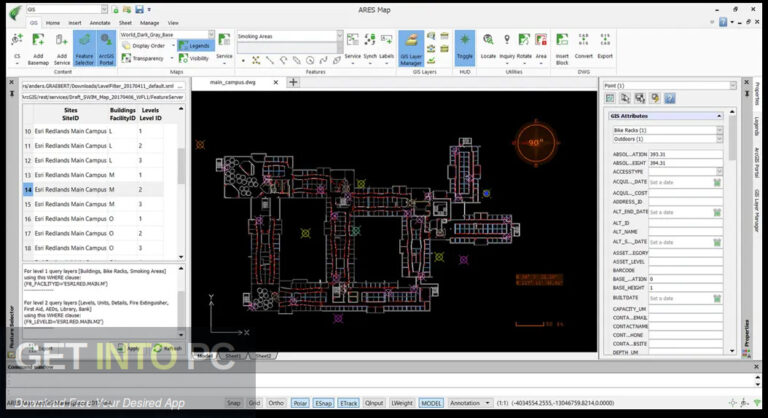This screenshot has width=768, height=418.
Task: Open the Display Order menu
Action: point(148,46)
